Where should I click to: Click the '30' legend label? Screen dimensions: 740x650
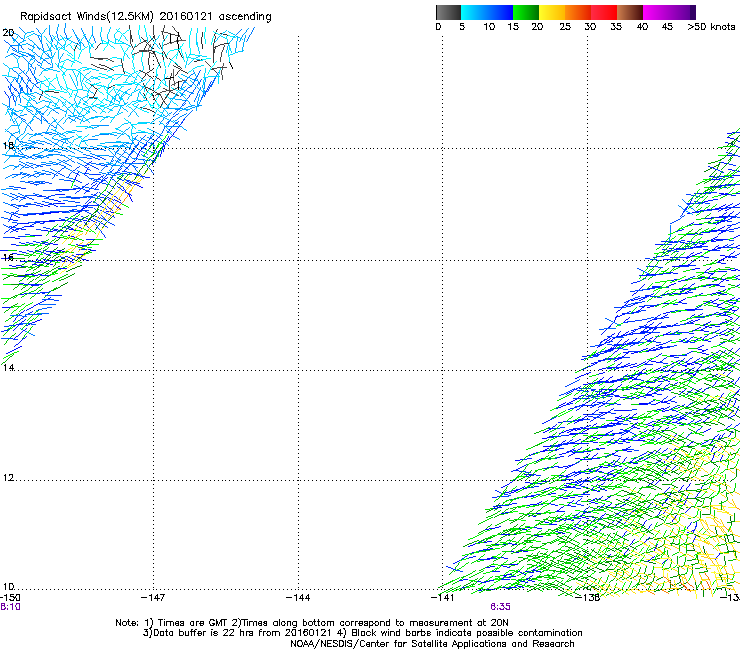[x=590, y=27]
